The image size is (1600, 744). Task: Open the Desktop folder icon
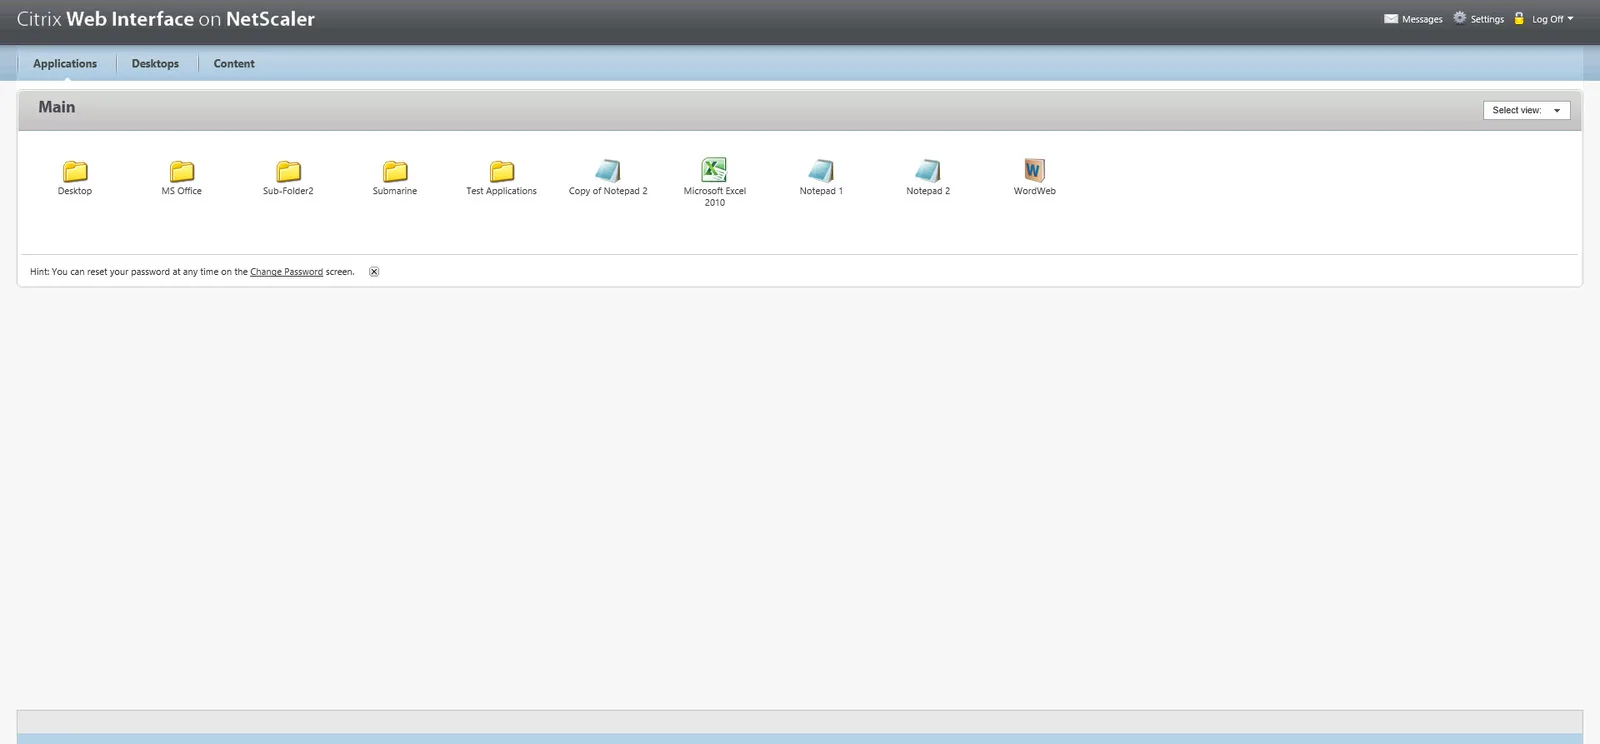click(x=75, y=171)
